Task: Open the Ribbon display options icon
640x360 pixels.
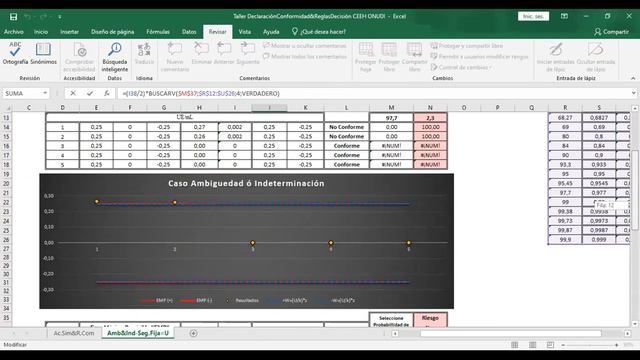Action: (564, 16)
